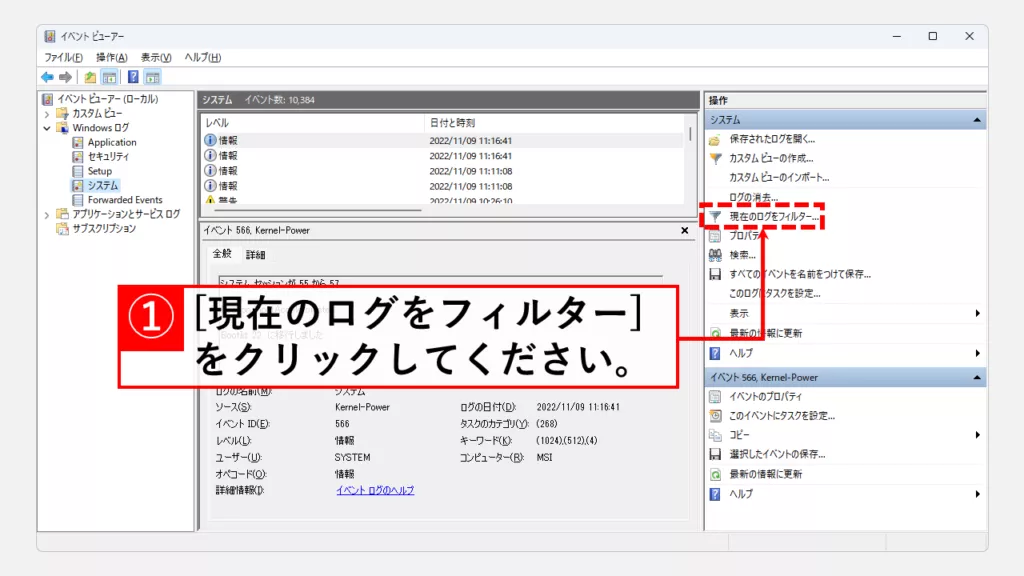The height and width of the screenshot is (576, 1024).
Task: Open the 操作(A) menu
Action: 111,57
